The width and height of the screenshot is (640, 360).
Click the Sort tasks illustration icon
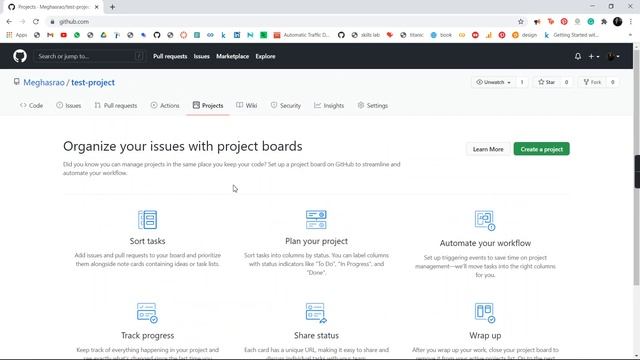[147, 220]
